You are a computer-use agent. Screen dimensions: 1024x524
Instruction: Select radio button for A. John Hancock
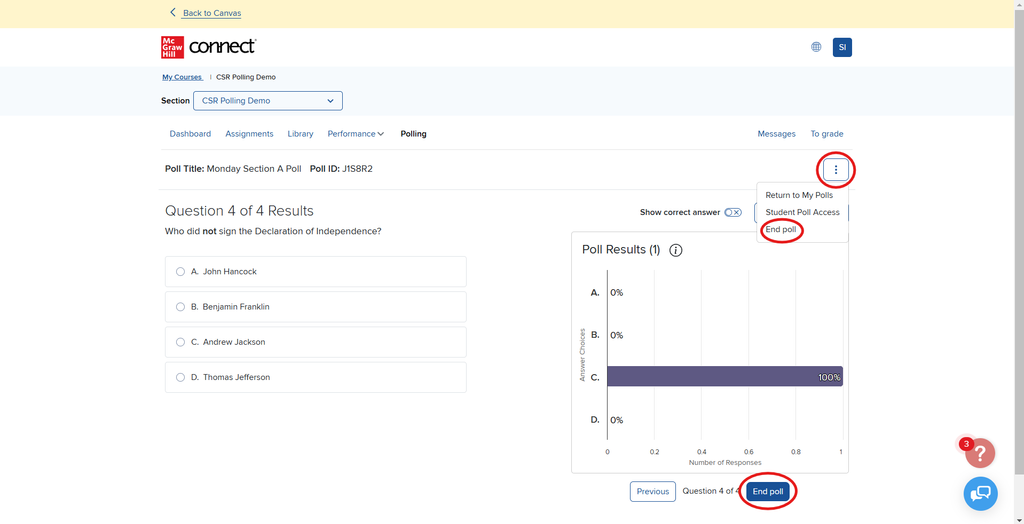[x=180, y=272]
